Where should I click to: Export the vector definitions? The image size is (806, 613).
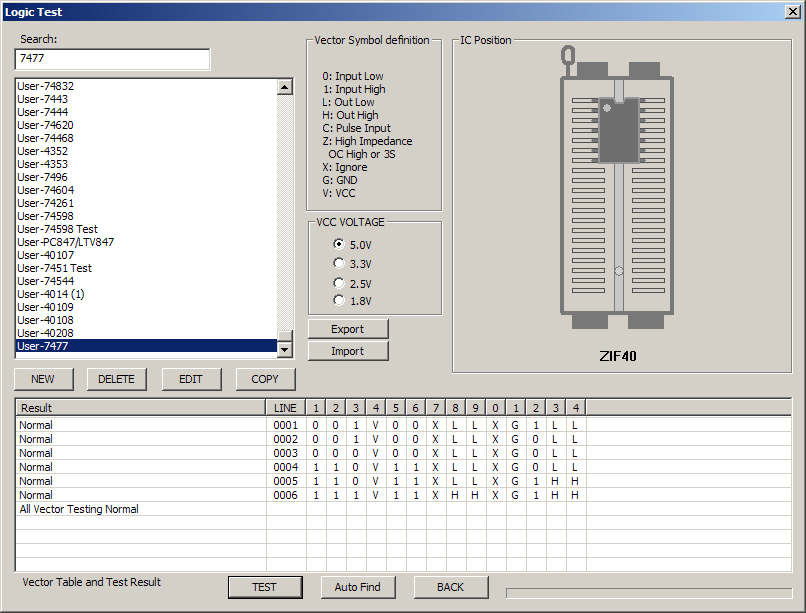point(347,329)
